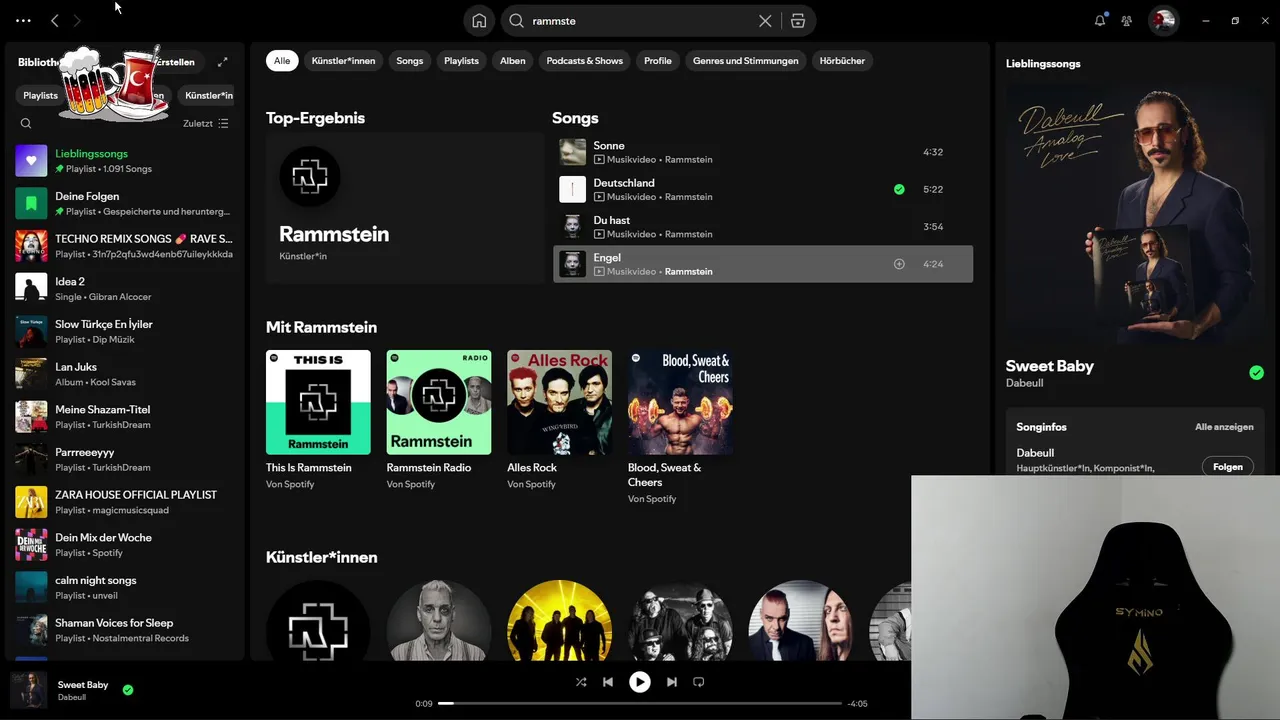Open the notifications bell

[x=1100, y=20]
